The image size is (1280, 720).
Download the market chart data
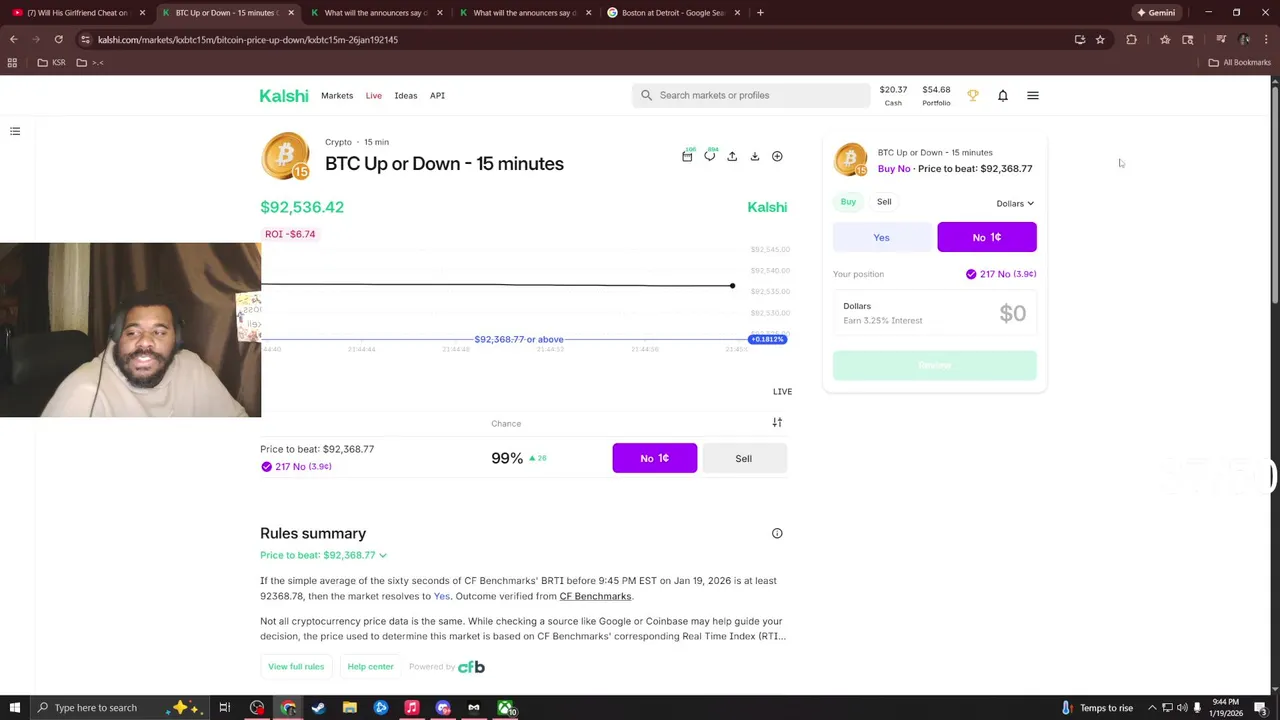[x=755, y=156]
